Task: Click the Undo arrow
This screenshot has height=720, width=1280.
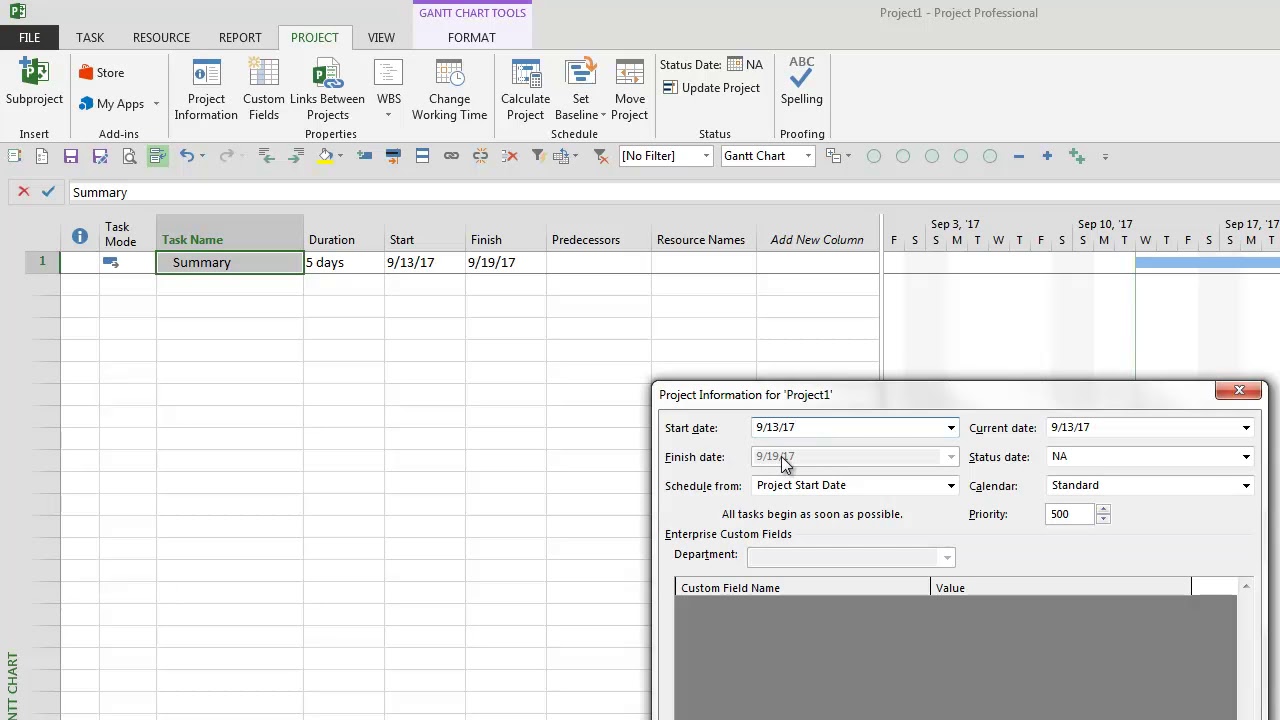Action: click(x=186, y=156)
